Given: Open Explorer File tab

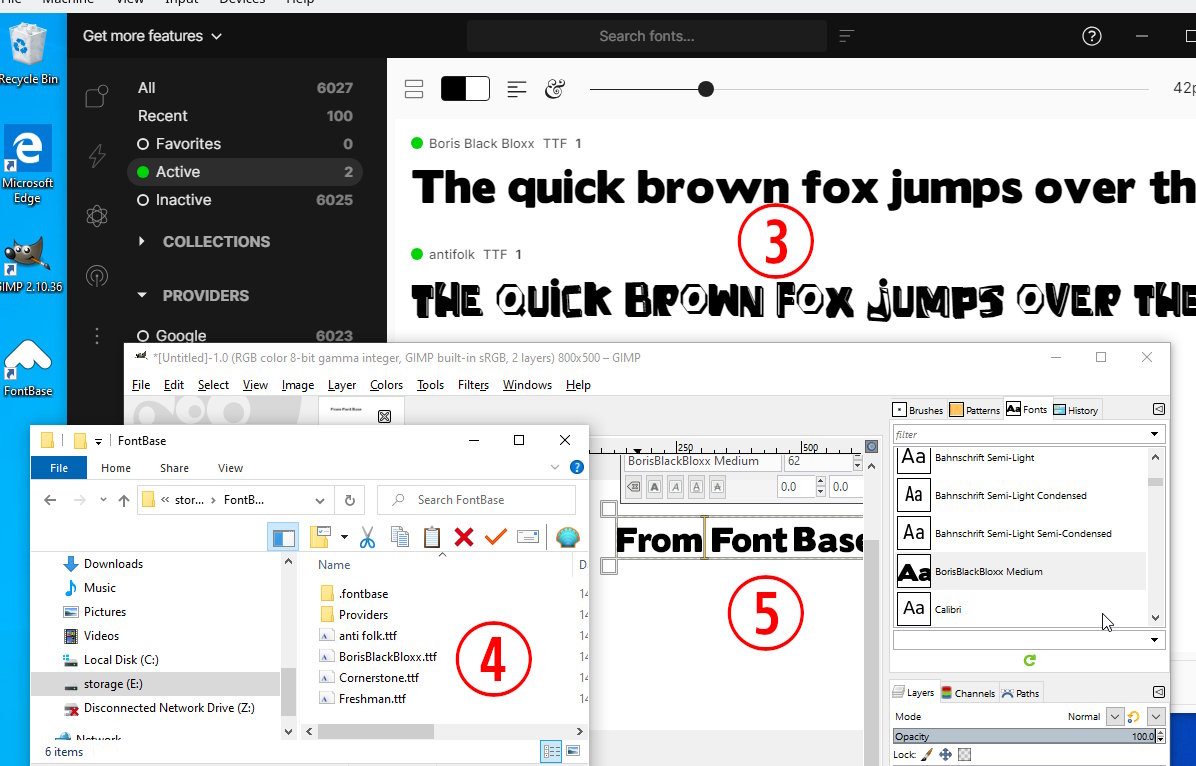Looking at the screenshot, I should (59, 468).
